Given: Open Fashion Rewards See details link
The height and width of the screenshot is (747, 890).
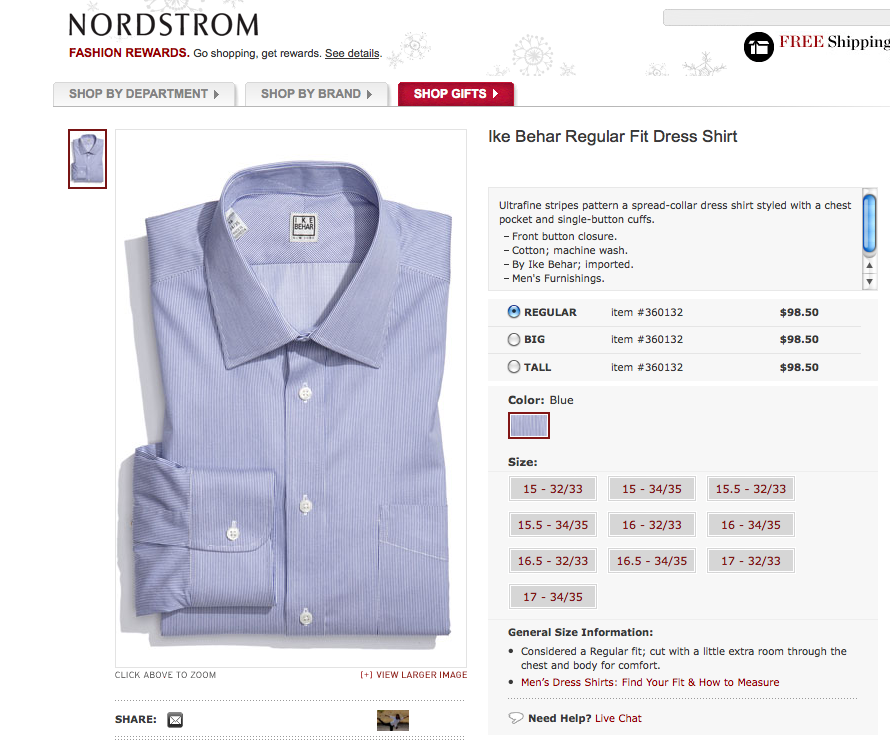Looking at the screenshot, I should pyautogui.click(x=352, y=53).
